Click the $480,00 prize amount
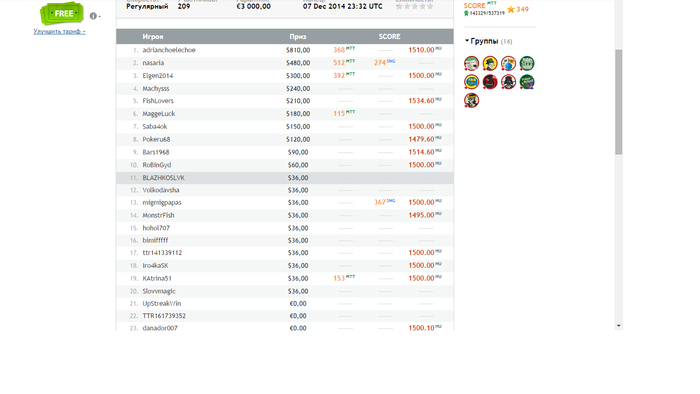 298,63
